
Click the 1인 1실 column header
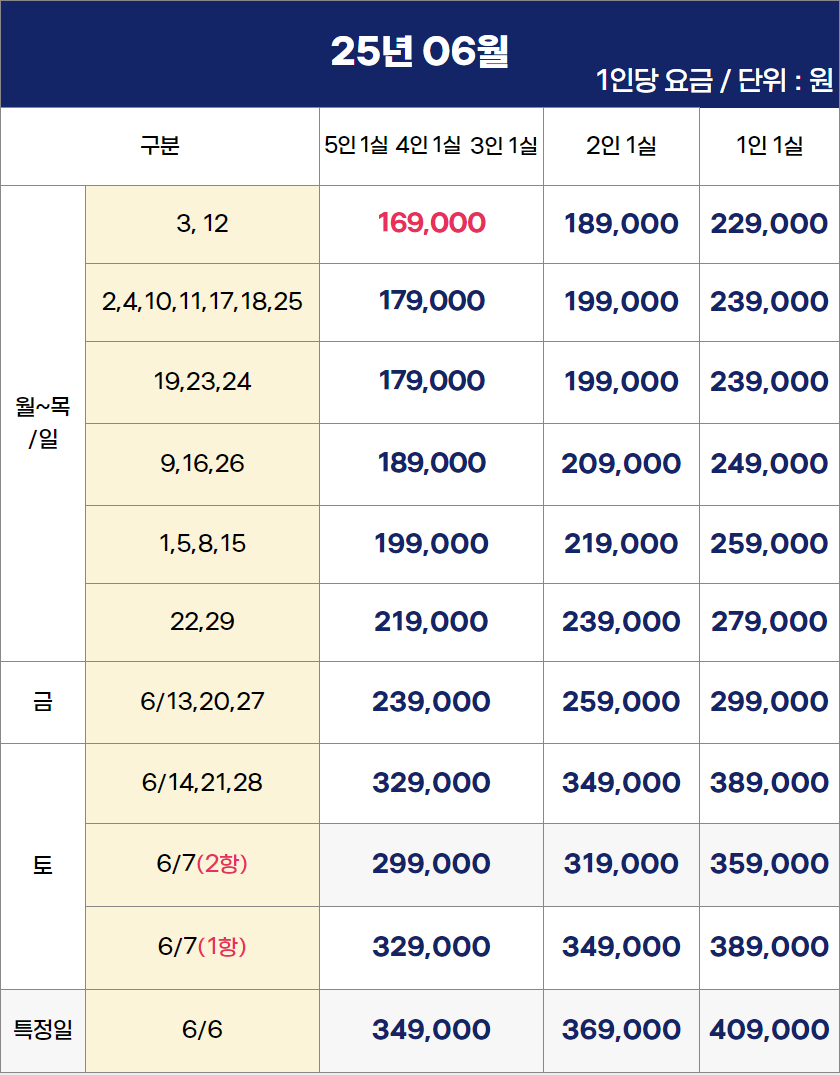[x=769, y=146]
